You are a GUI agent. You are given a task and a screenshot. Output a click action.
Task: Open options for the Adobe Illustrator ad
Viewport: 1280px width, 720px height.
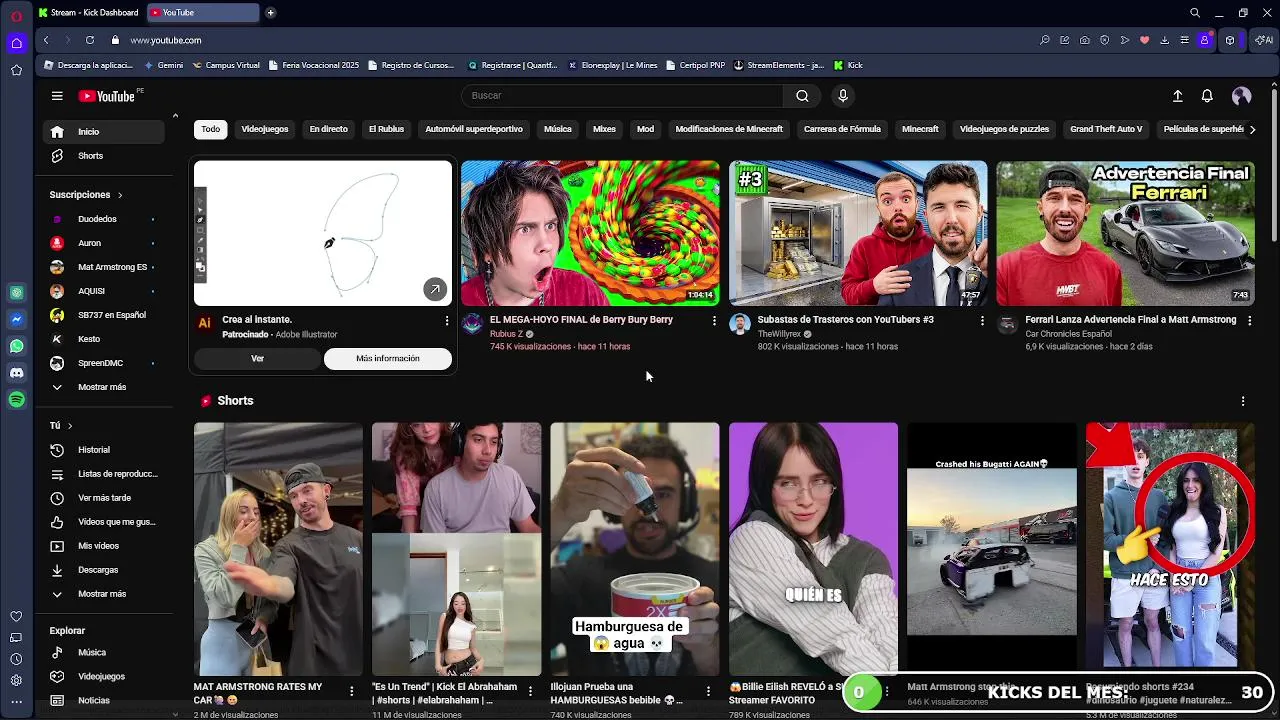pyautogui.click(x=447, y=321)
